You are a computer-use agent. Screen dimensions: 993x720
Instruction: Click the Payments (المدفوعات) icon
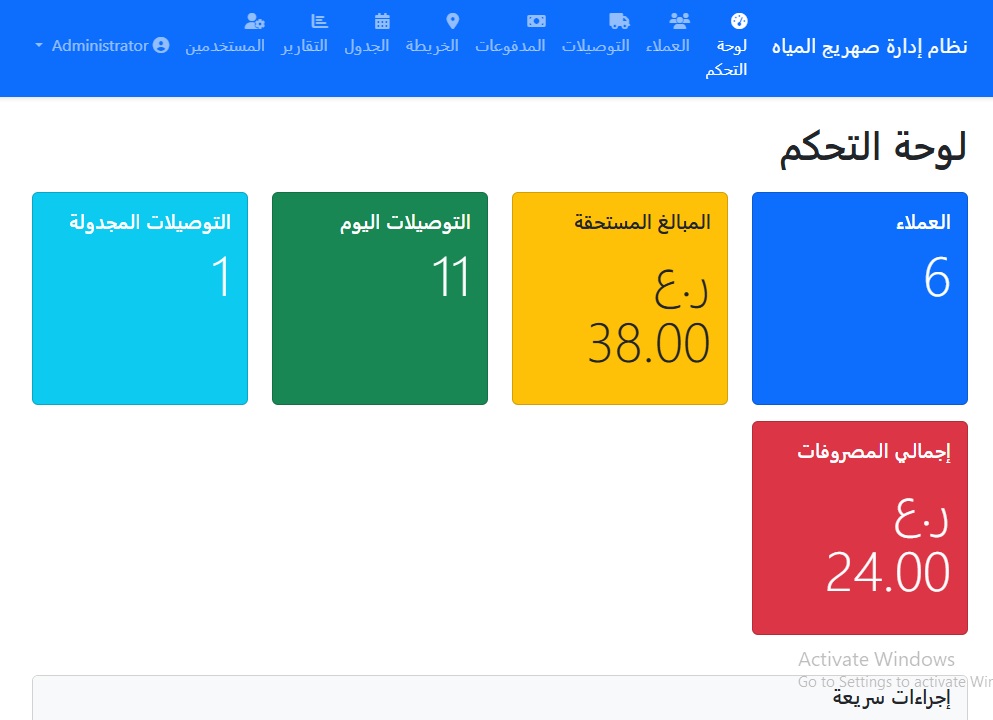[x=535, y=20]
